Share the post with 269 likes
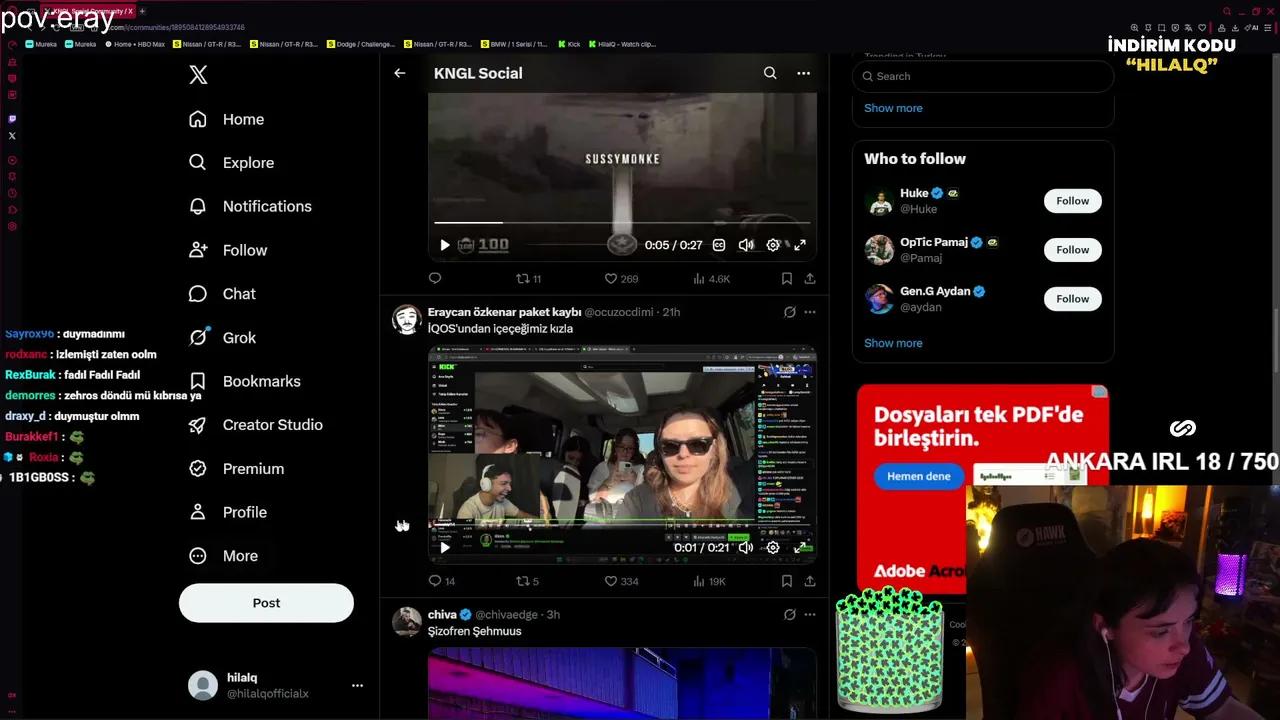The height and width of the screenshot is (720, 1280). (810, 278)
